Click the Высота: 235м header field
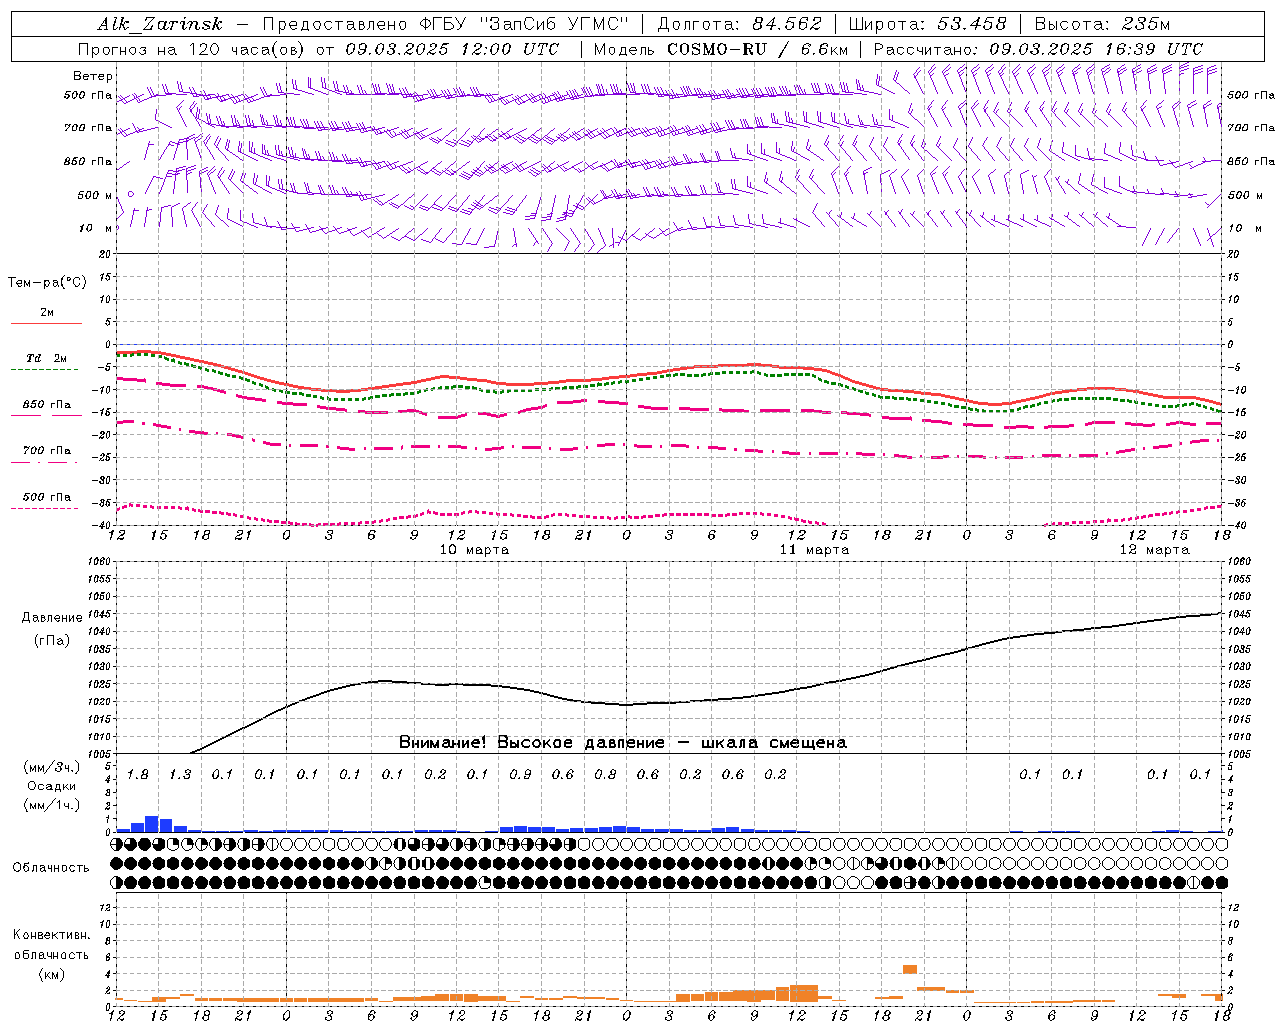Image resolution: width=1280 pixels, height=1024 pixels. pyautogui.click(x=1102, y=24)
